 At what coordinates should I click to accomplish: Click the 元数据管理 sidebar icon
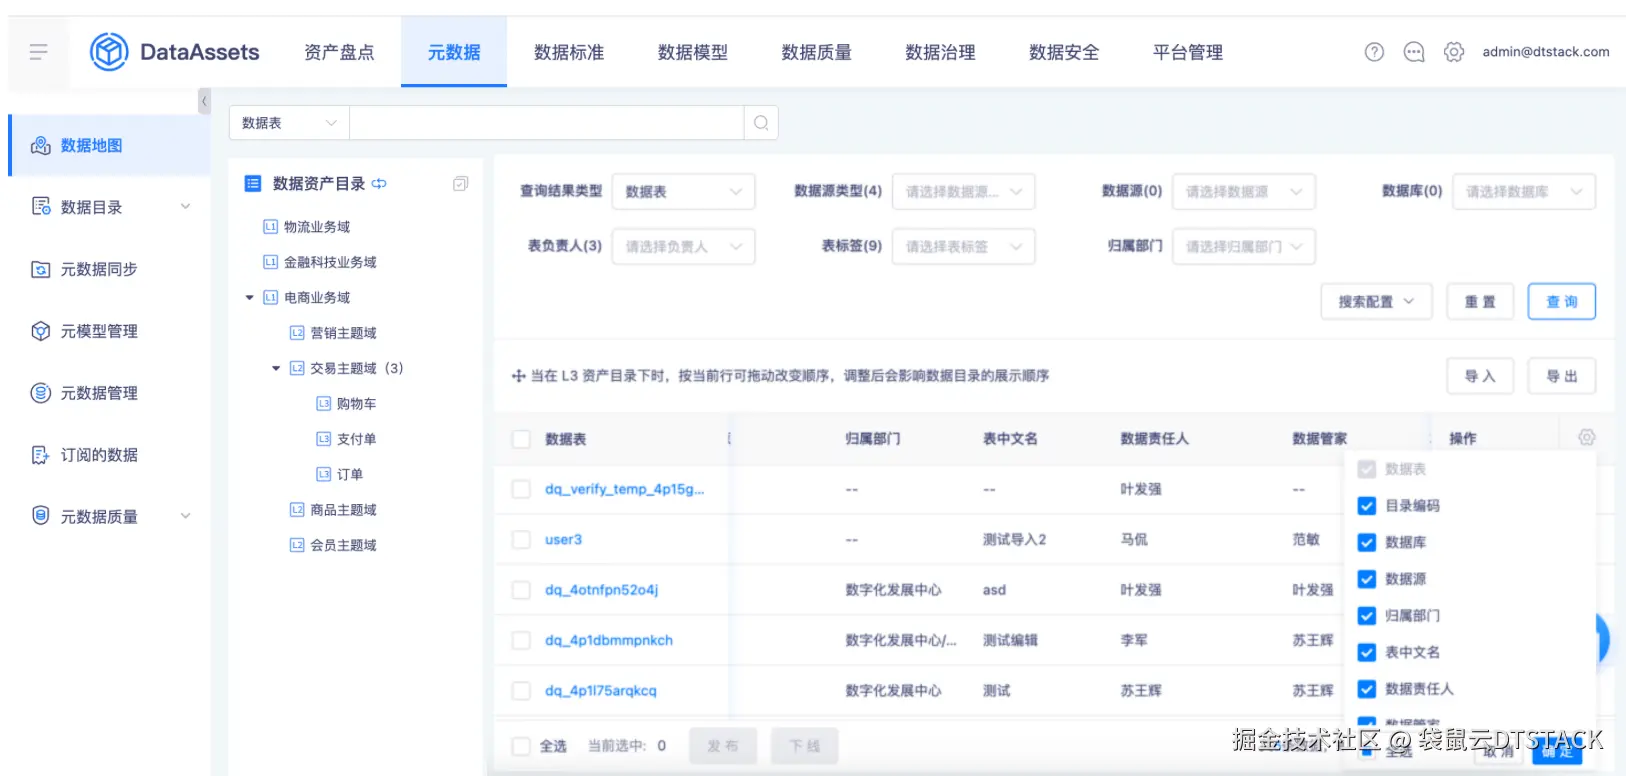[41, 393]
